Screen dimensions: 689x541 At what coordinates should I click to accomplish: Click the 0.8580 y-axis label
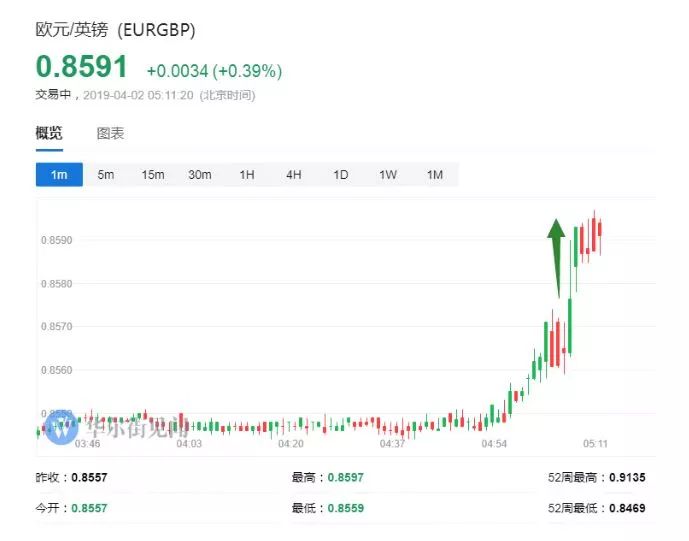click(x=57, y=284)
